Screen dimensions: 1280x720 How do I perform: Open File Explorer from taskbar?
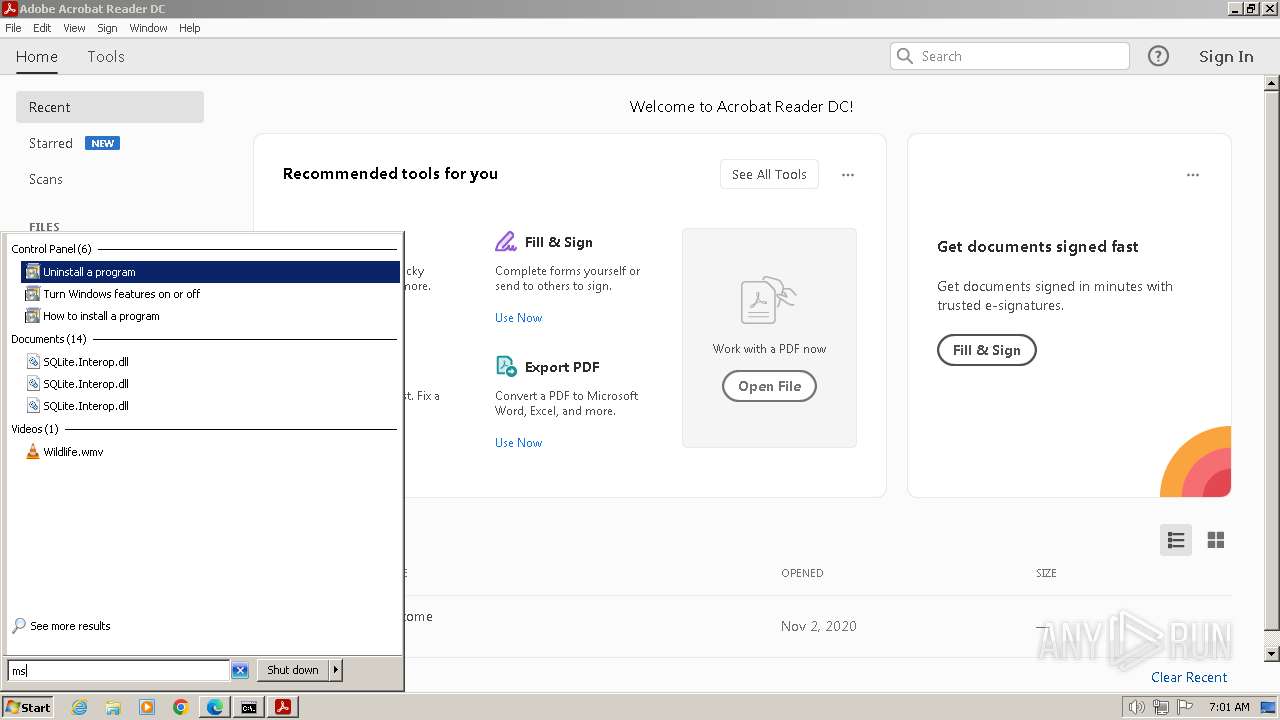point(113,707)
